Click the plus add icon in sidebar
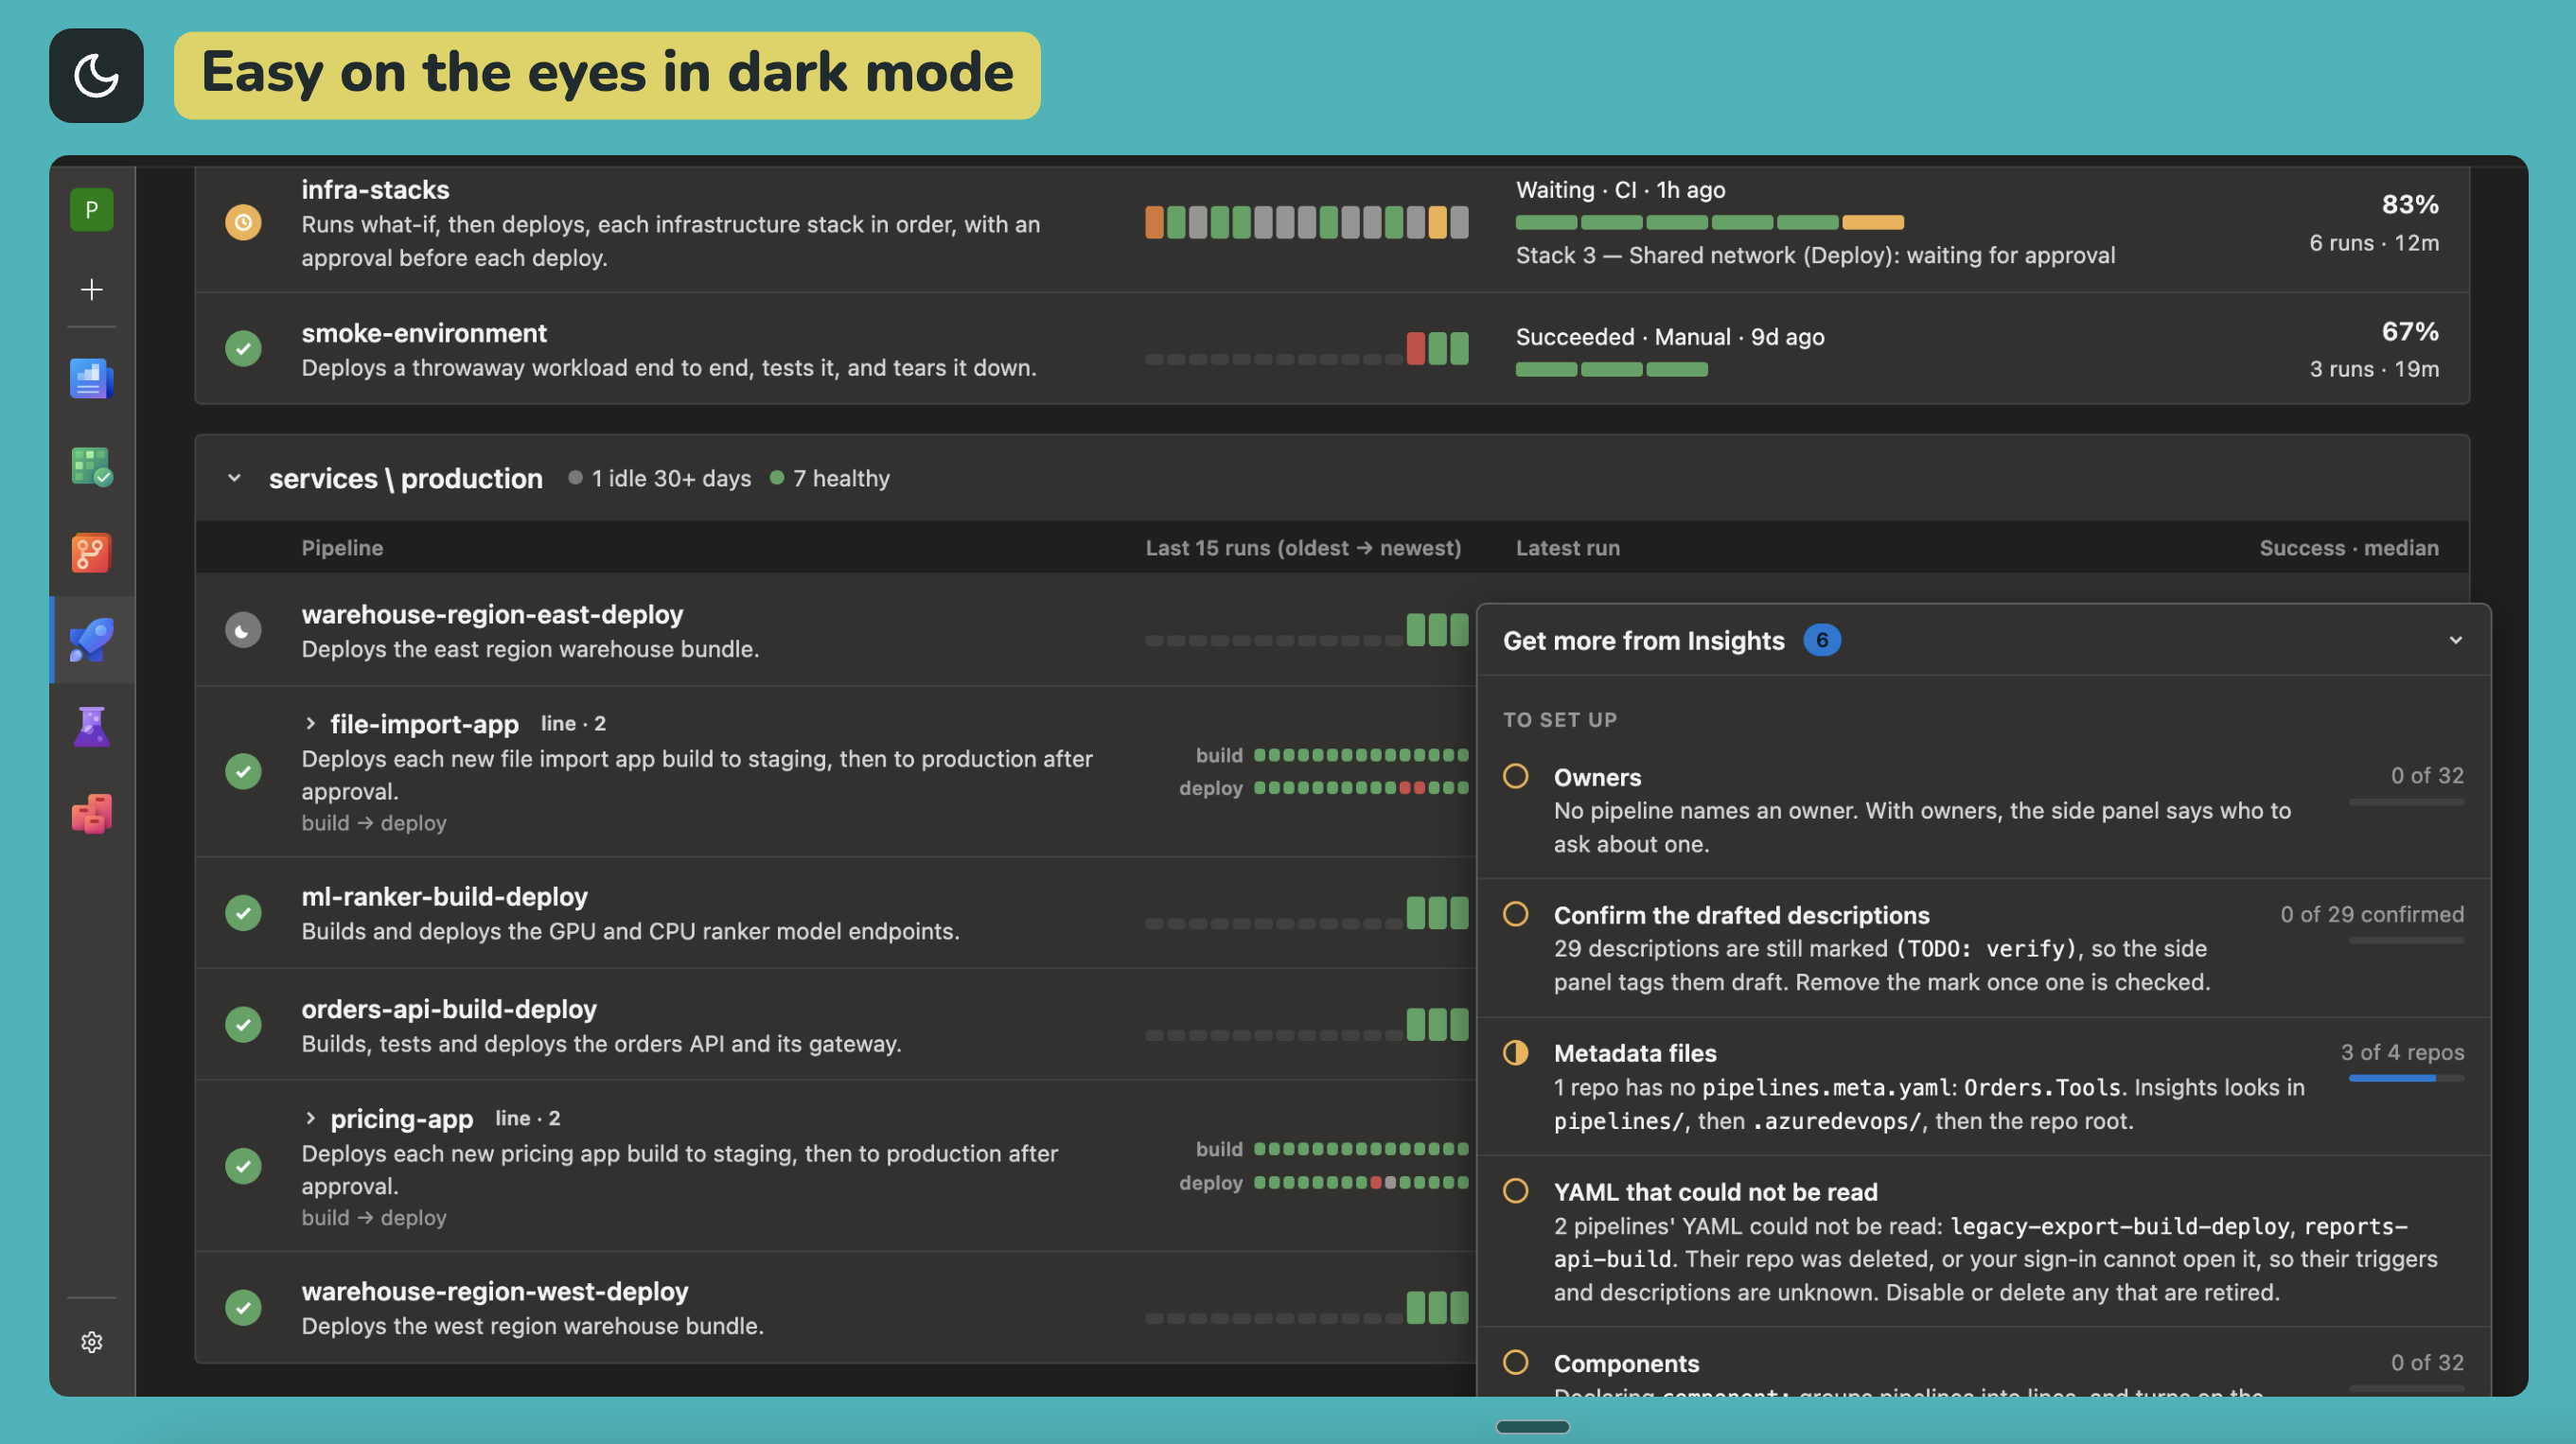This screenshot has height=1444, width=2576. pyautogui.click(x=91, y=289)
